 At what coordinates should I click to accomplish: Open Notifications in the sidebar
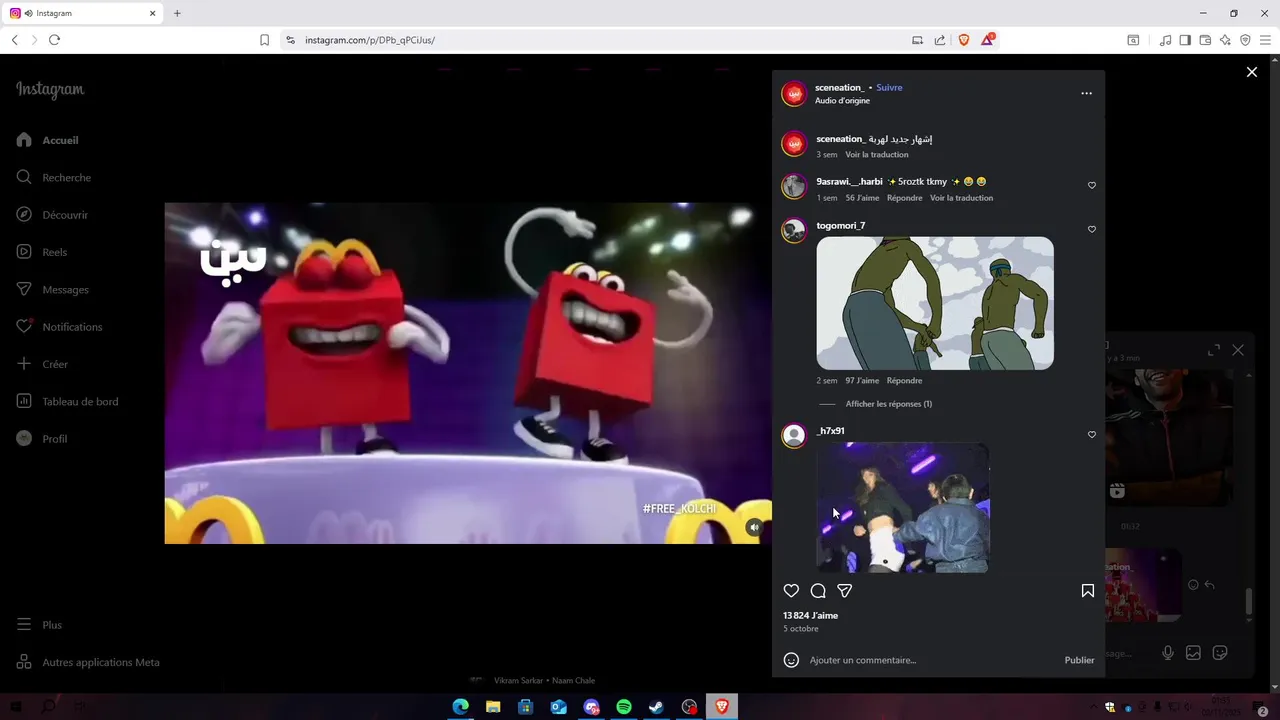[72, 327]
